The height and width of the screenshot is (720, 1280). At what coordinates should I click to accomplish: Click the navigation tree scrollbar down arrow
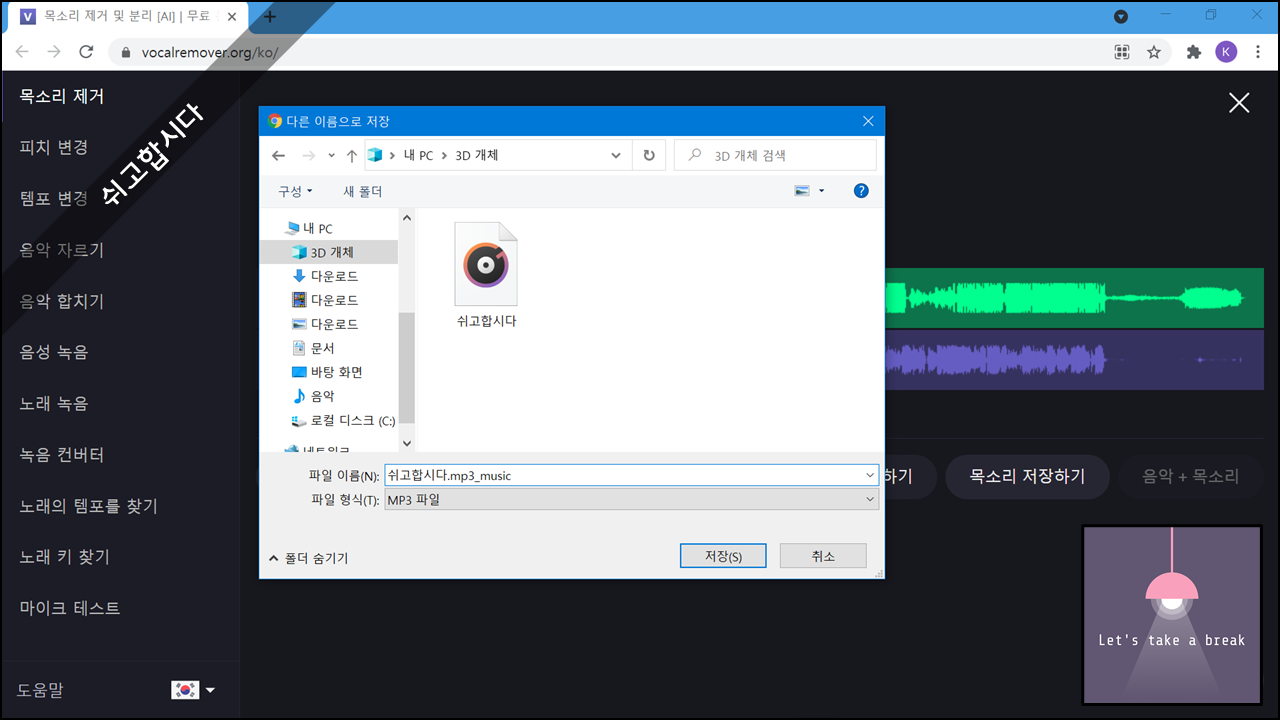coord(406,442)
